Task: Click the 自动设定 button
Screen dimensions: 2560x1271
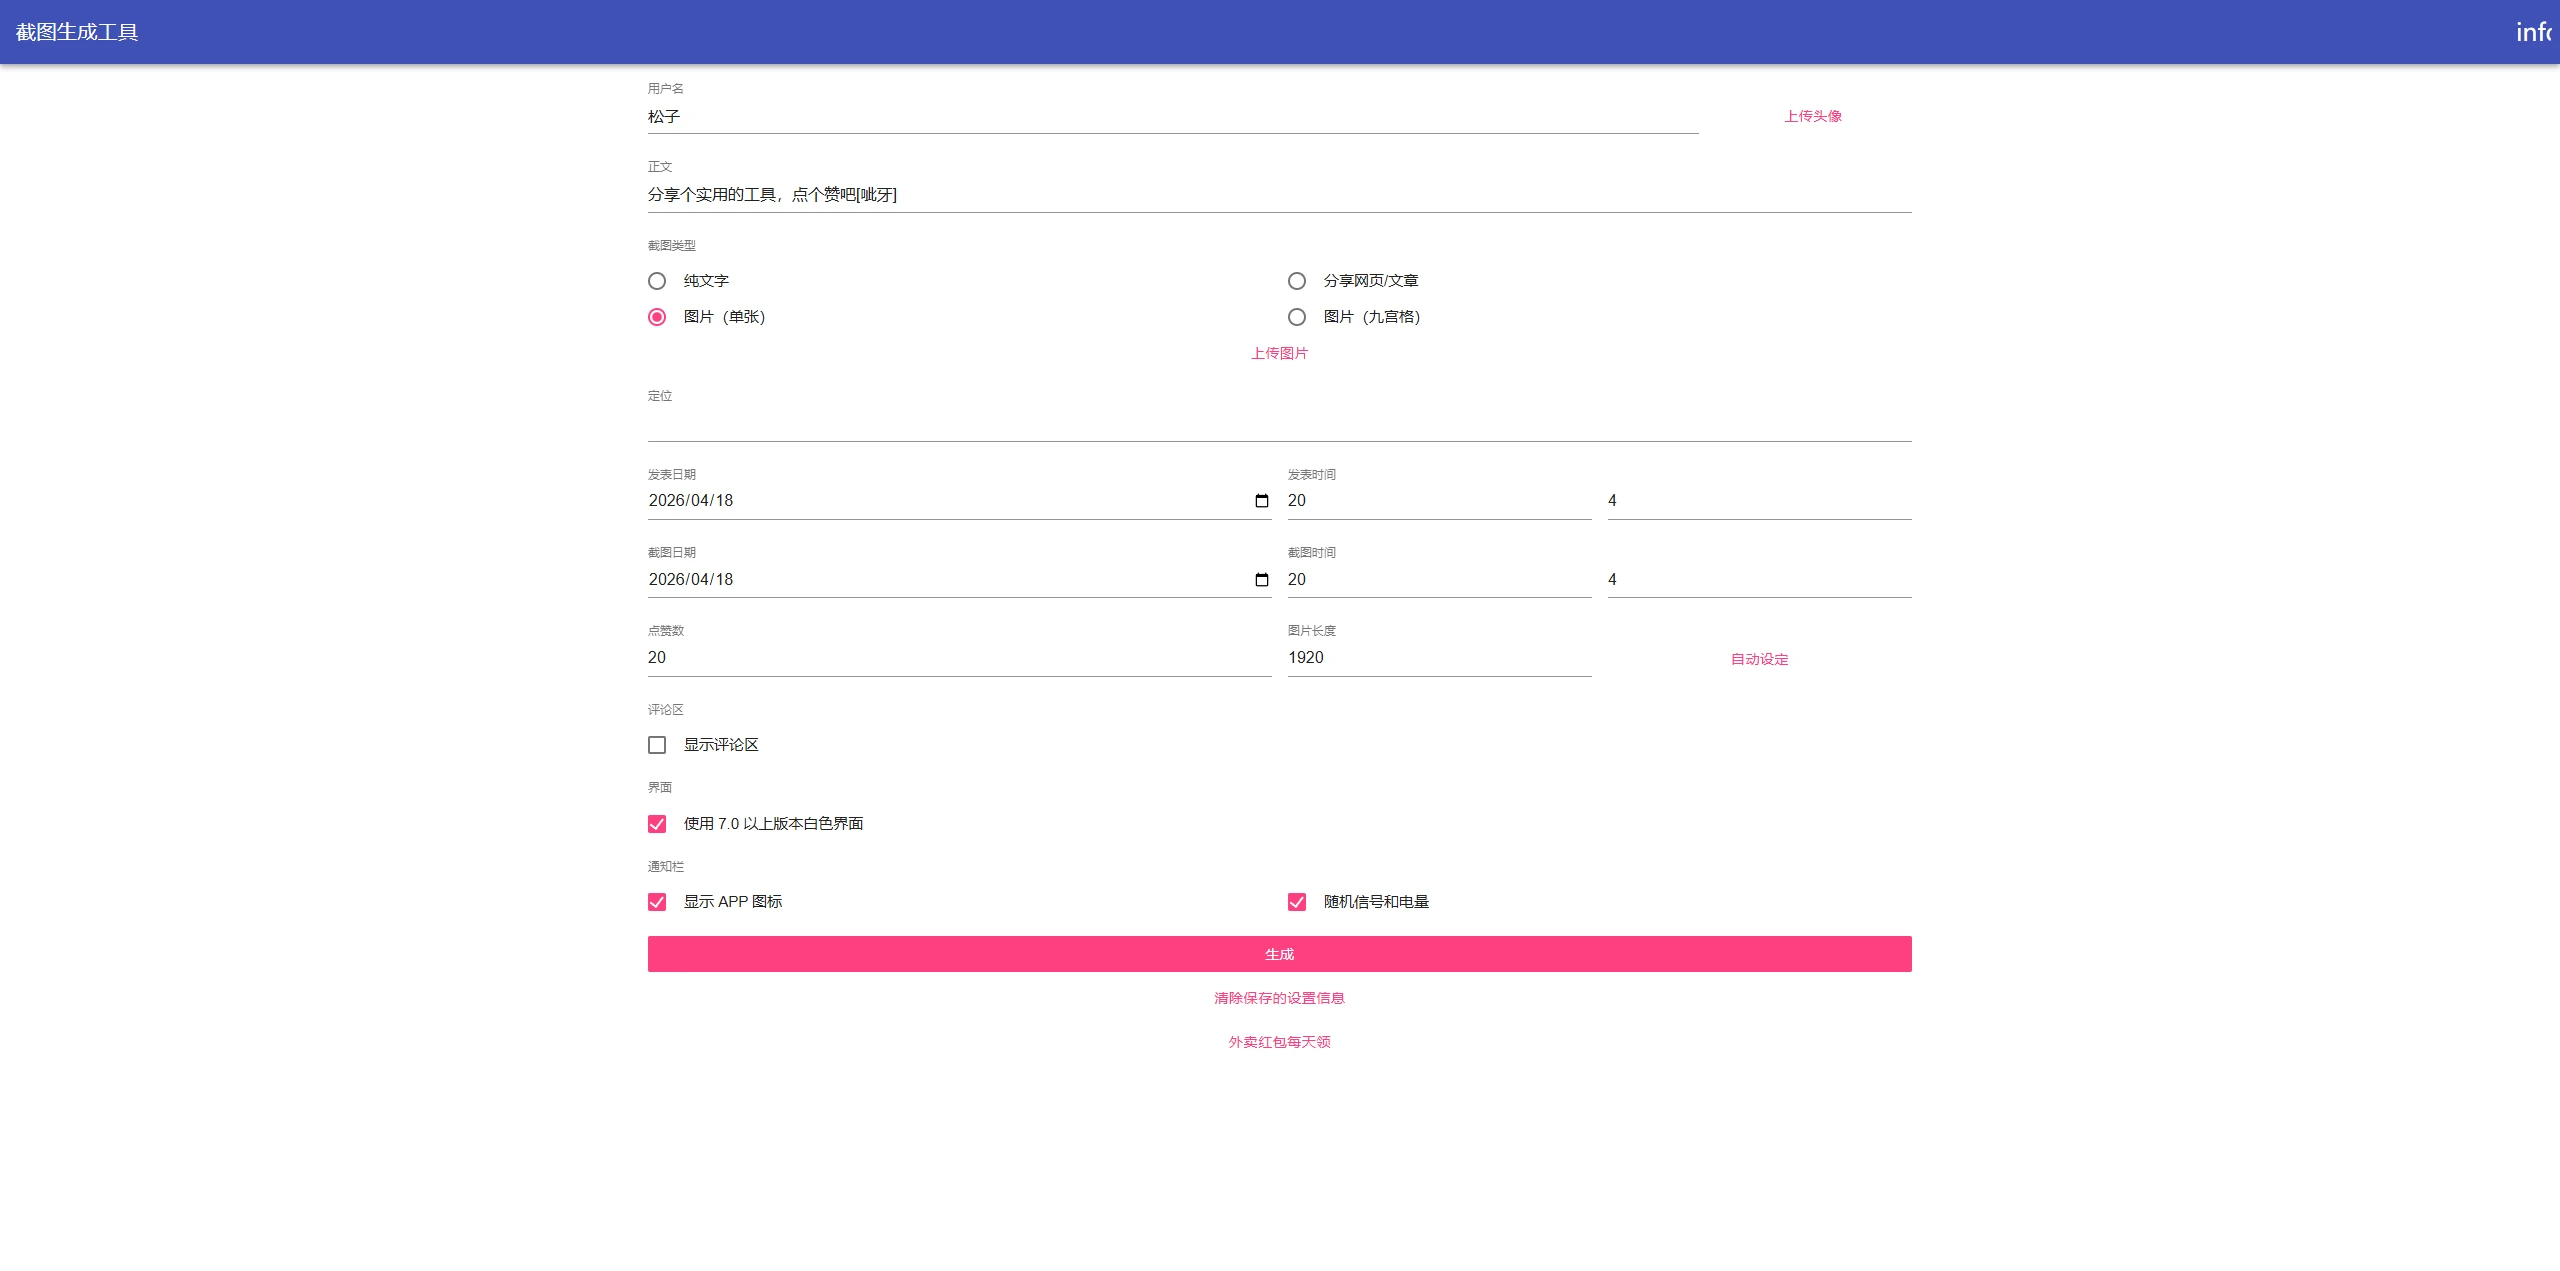Action: tap(1759, 659)
